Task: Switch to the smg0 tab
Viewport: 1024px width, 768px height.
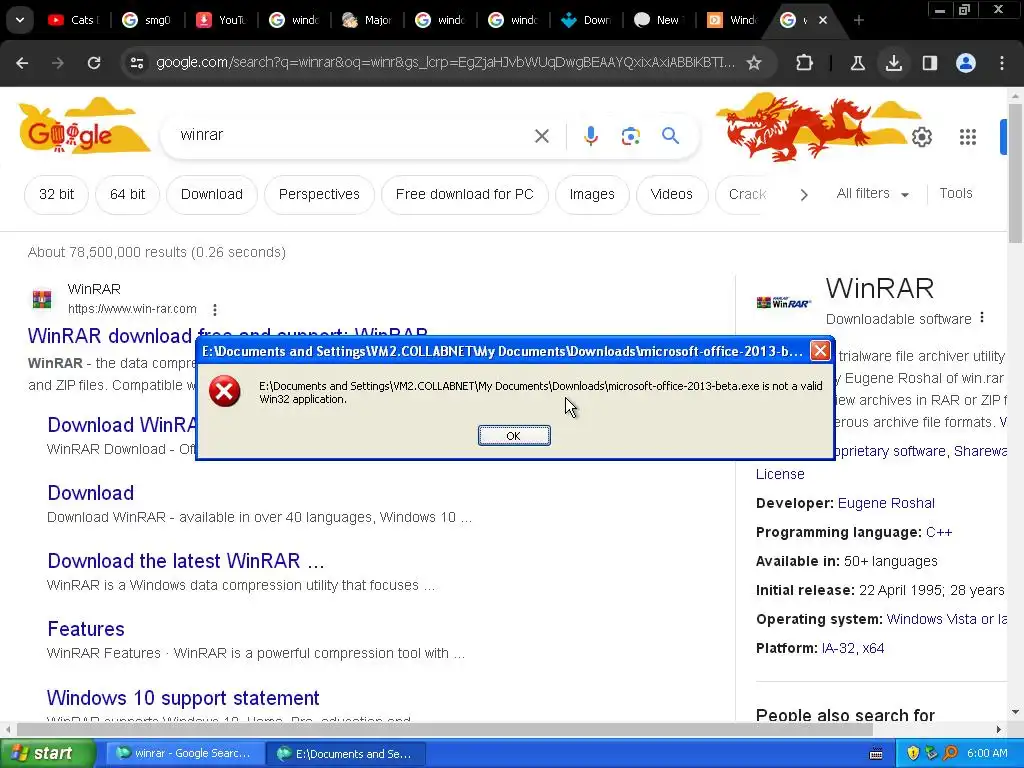Action: (147, 20)
